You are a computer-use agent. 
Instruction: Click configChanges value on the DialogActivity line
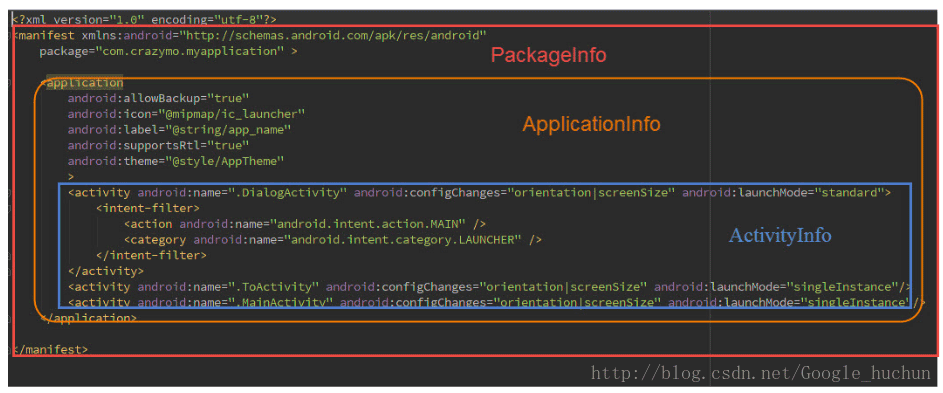point(591,193)
